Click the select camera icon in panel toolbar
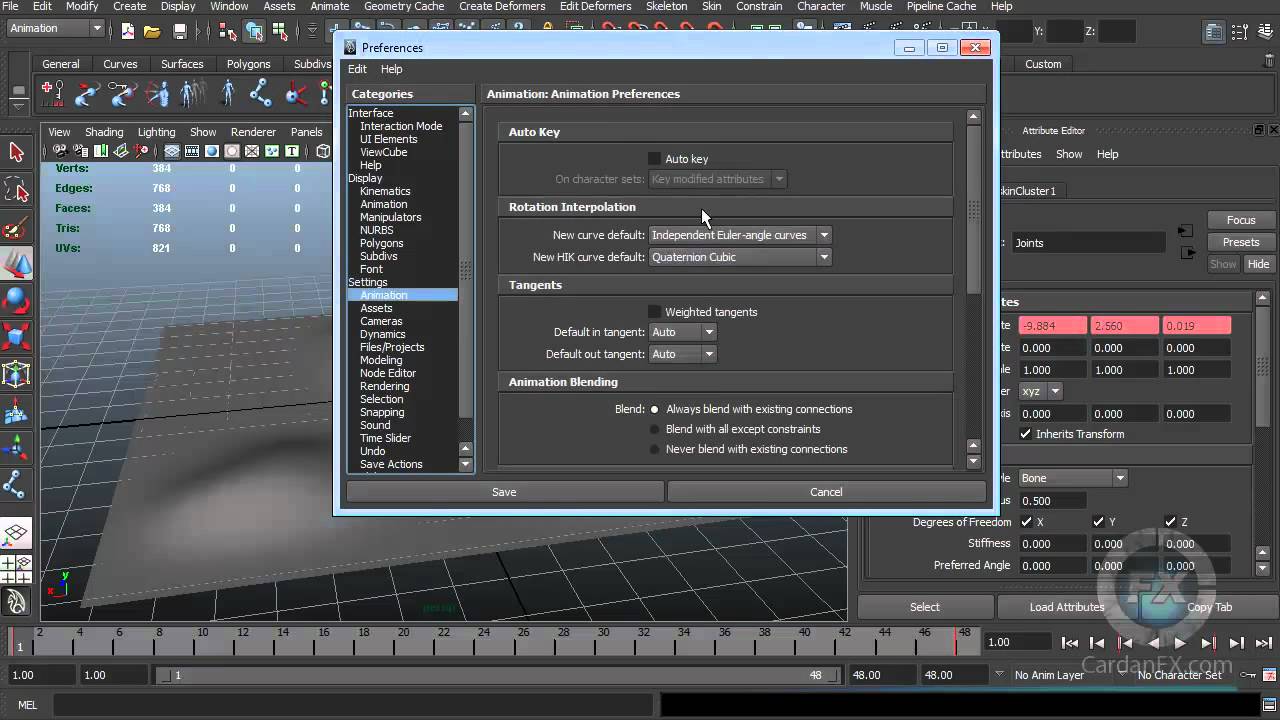Screen dimensions: 1280x720 [x=60, y=151]
